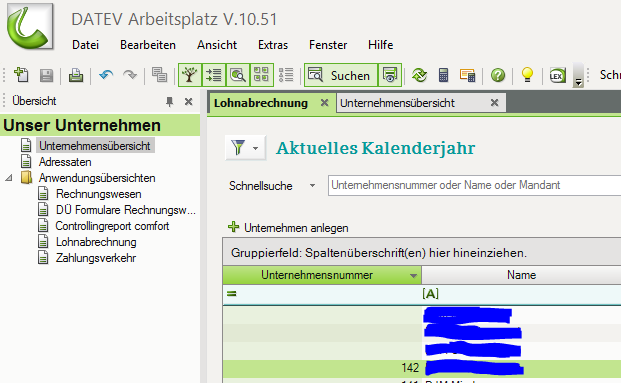Open the Schnellsuche dropdown arrow

click(312, 185)
